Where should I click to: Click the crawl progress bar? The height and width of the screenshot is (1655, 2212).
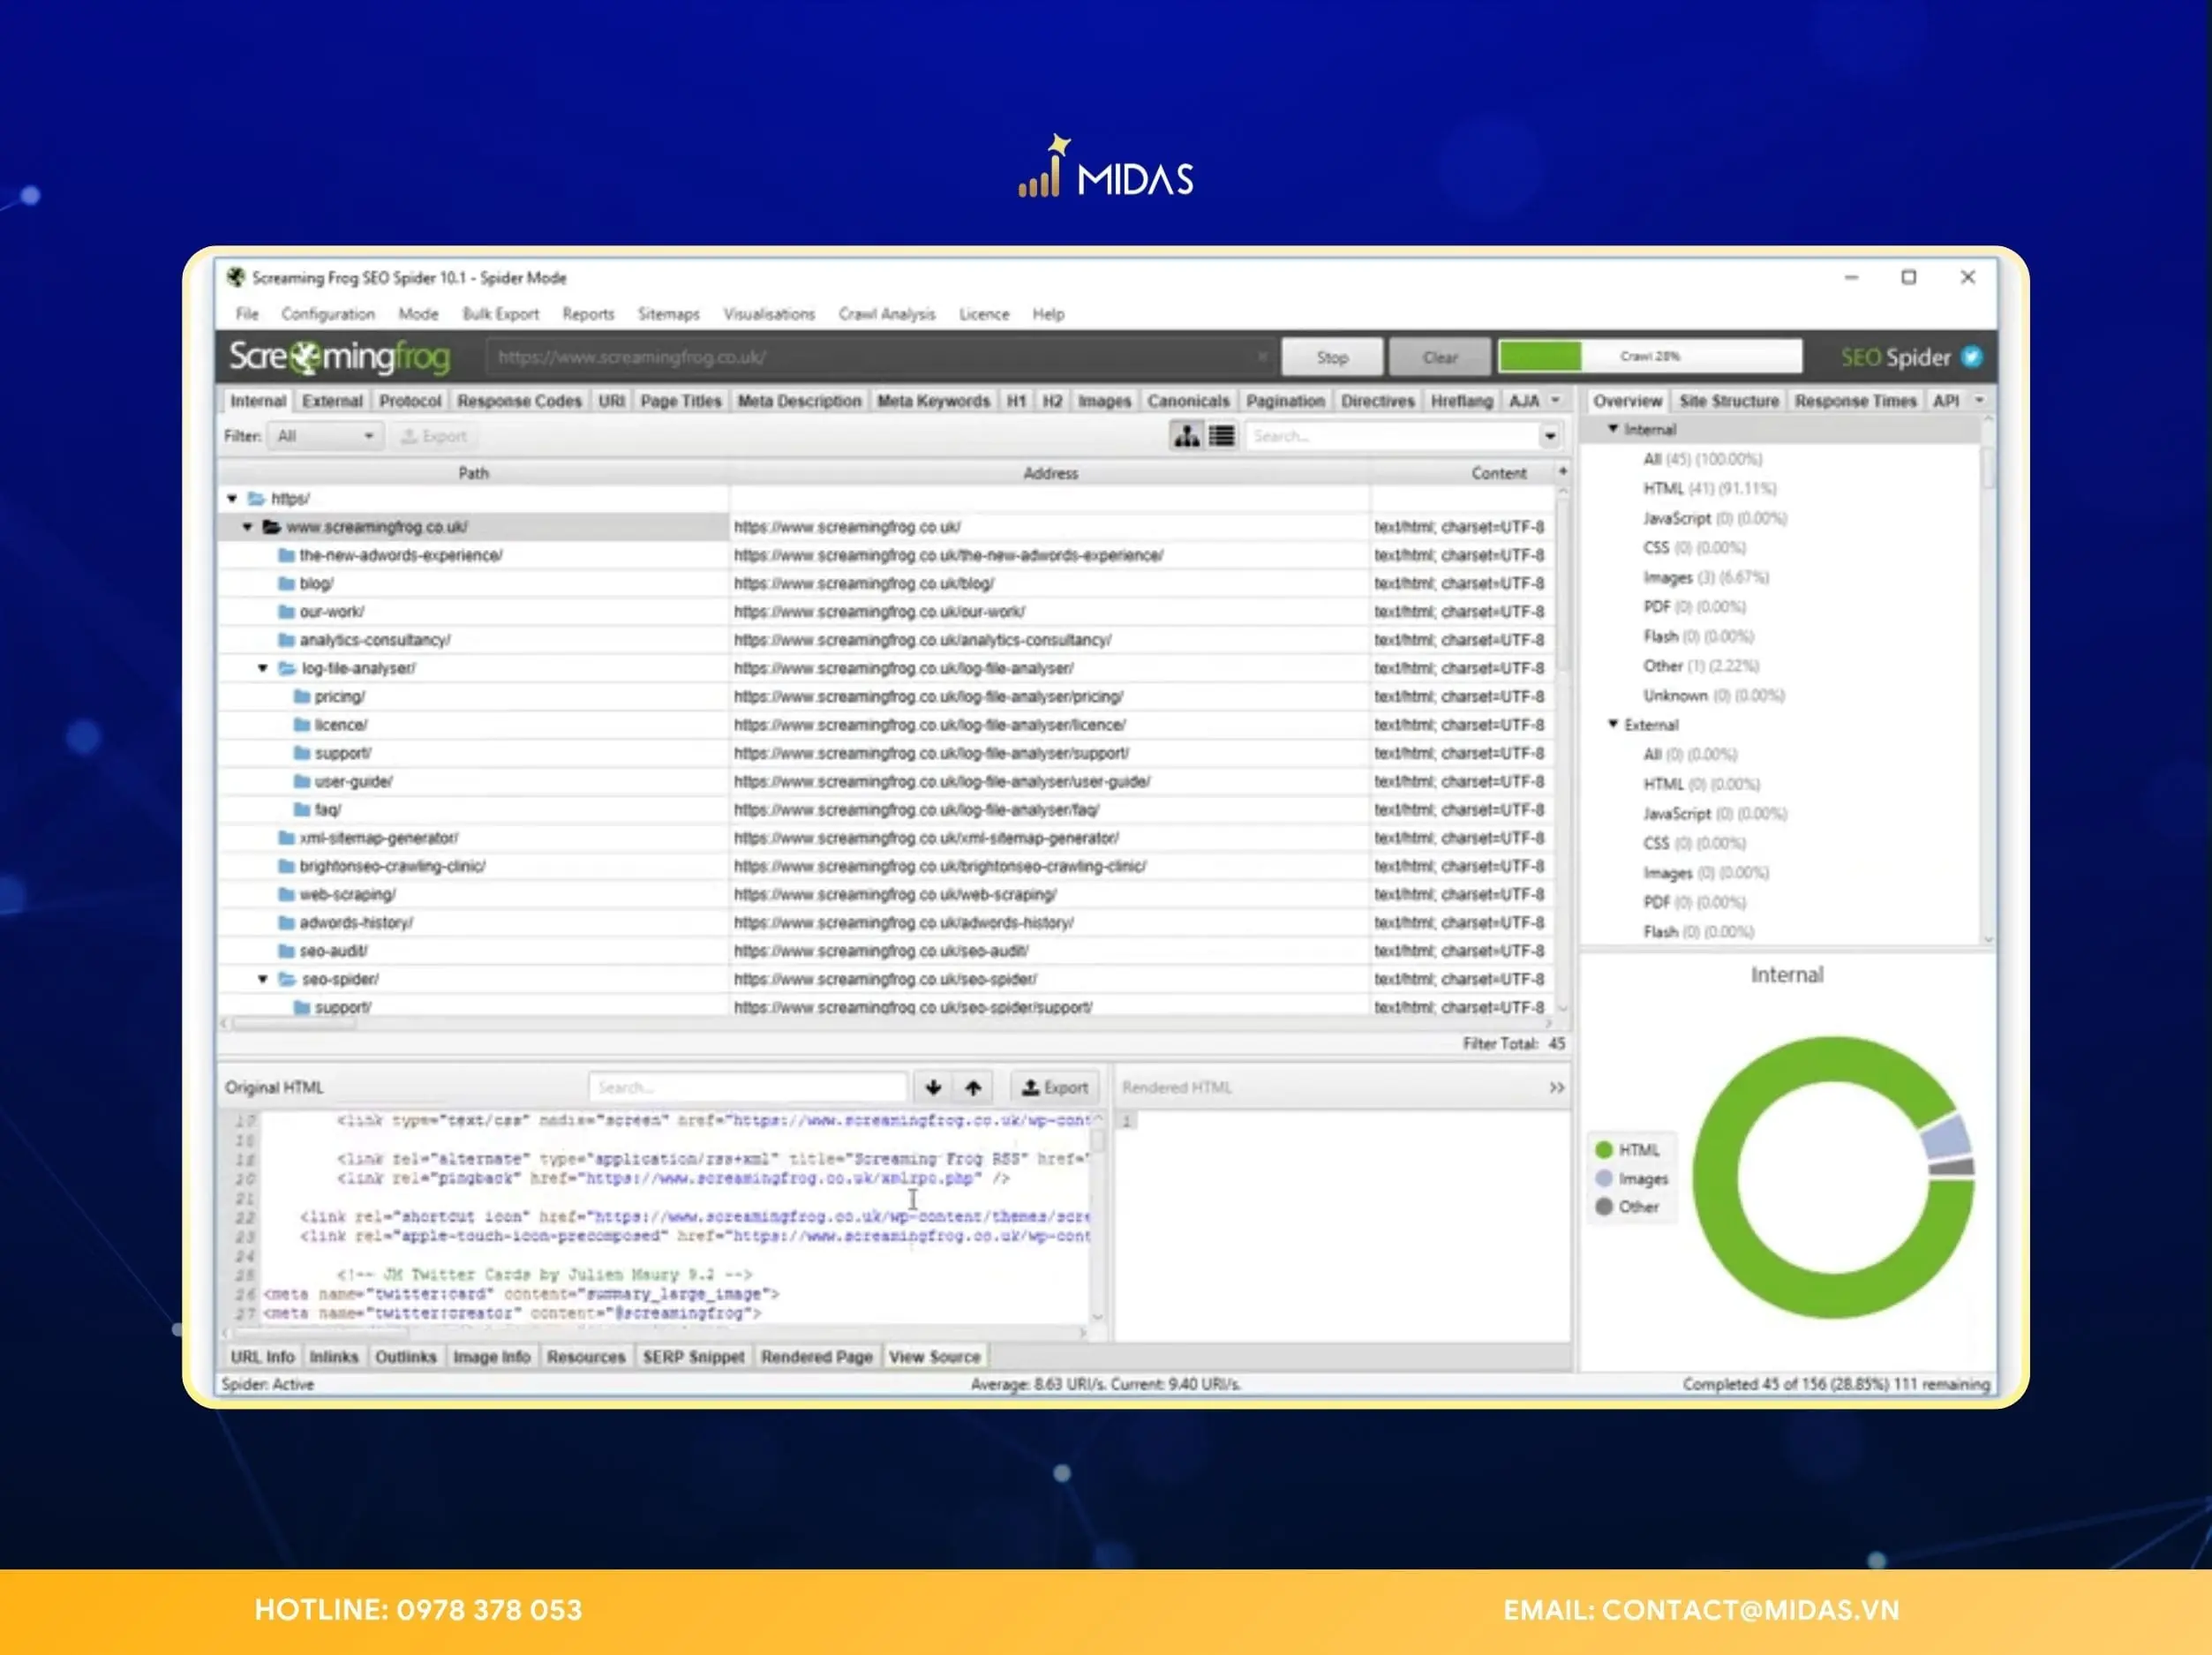tap(1650, 356)
